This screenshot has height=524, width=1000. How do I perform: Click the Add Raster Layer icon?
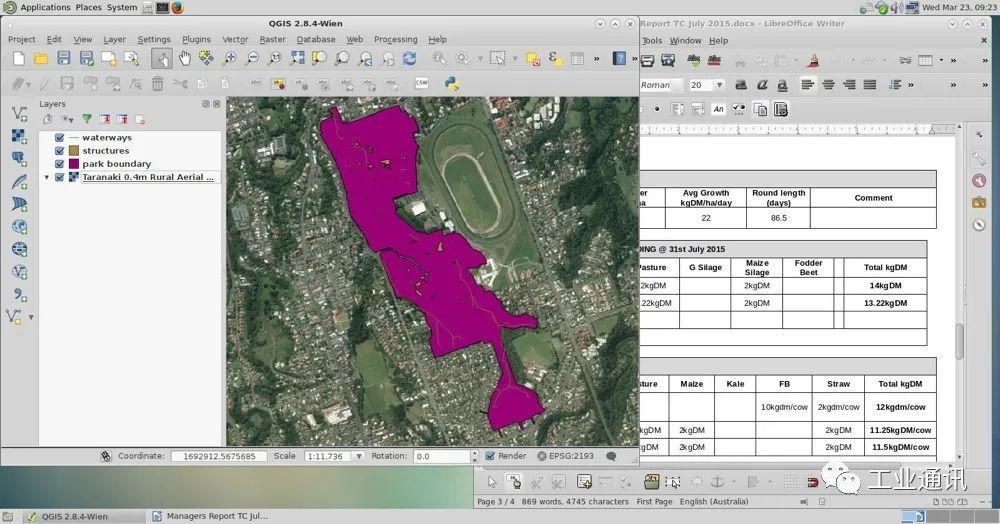coord(19,136)
